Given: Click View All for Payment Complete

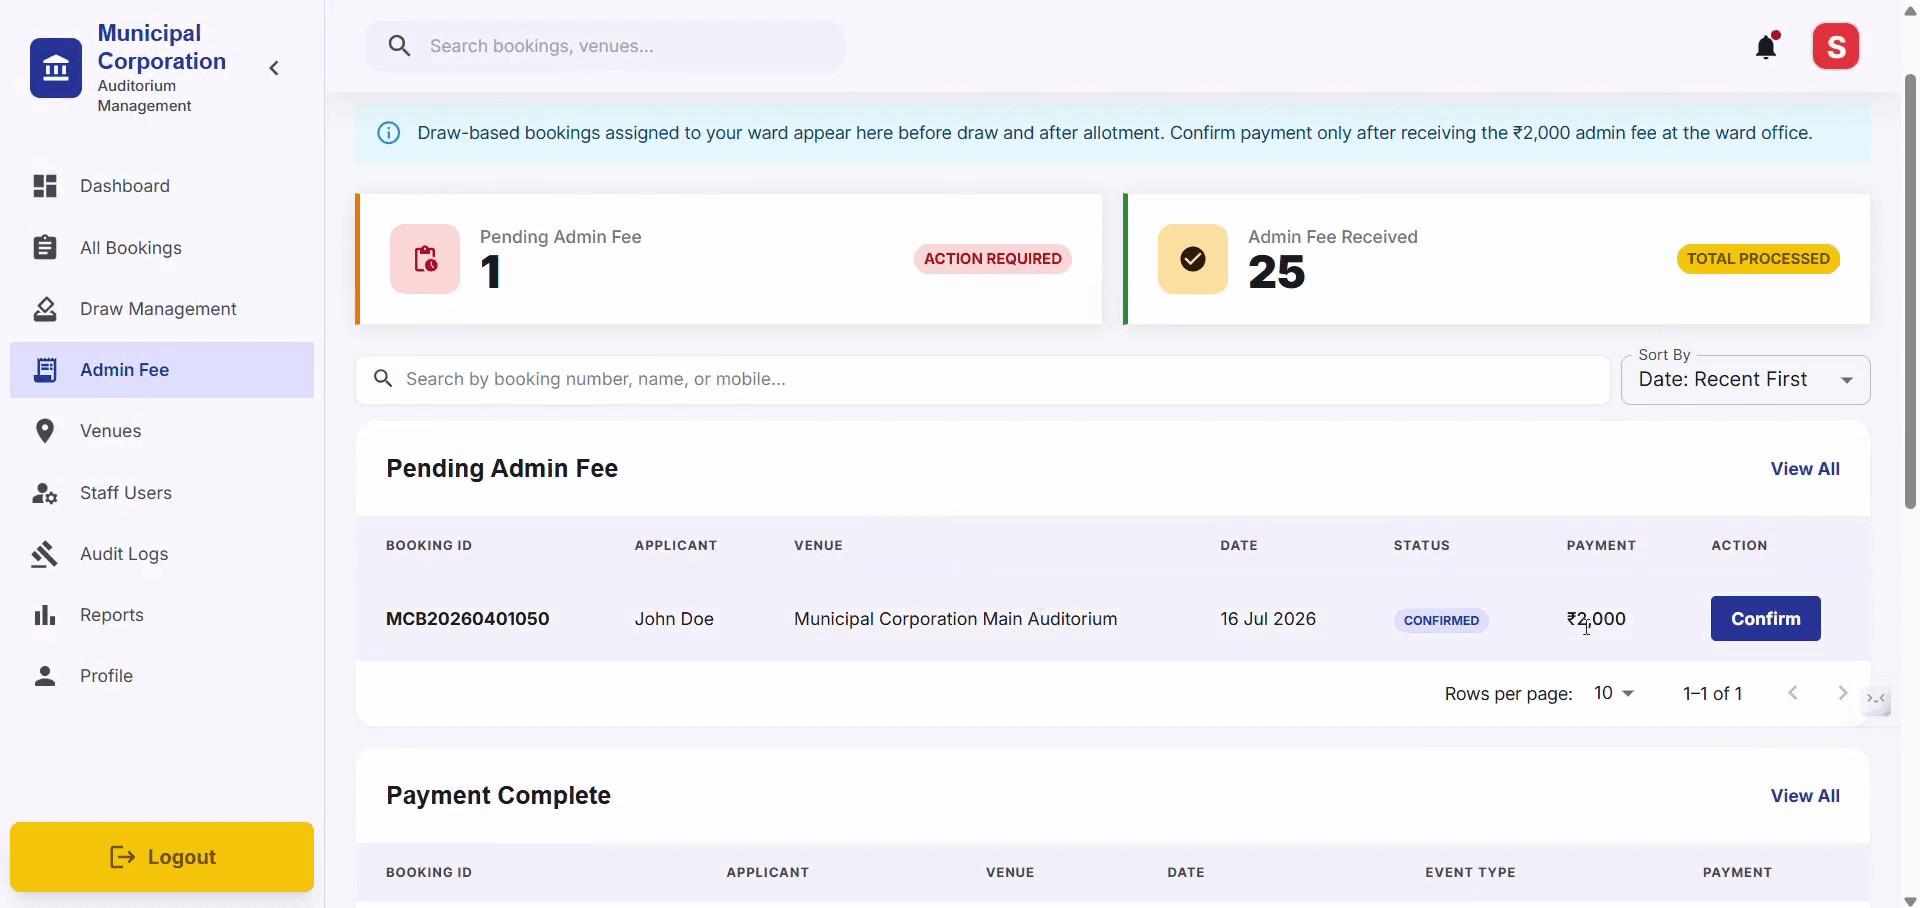Looking at the screenshot, I should (1805, 796).
